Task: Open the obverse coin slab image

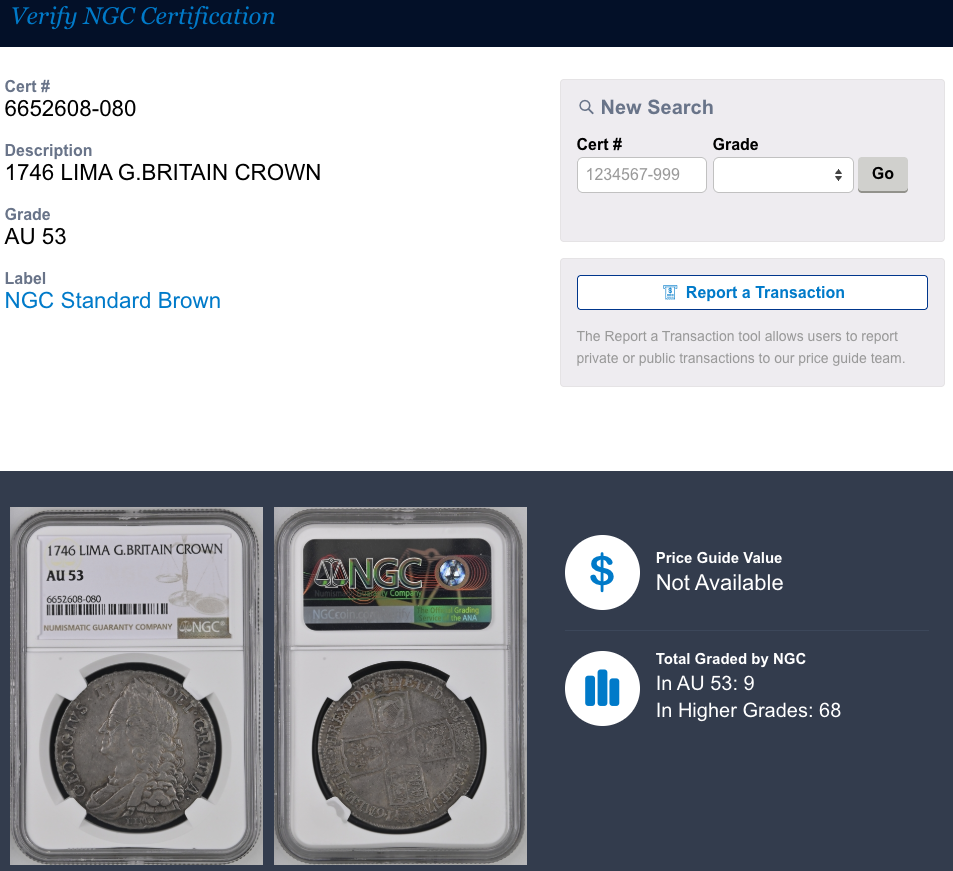Action: [x=137, y=686]
